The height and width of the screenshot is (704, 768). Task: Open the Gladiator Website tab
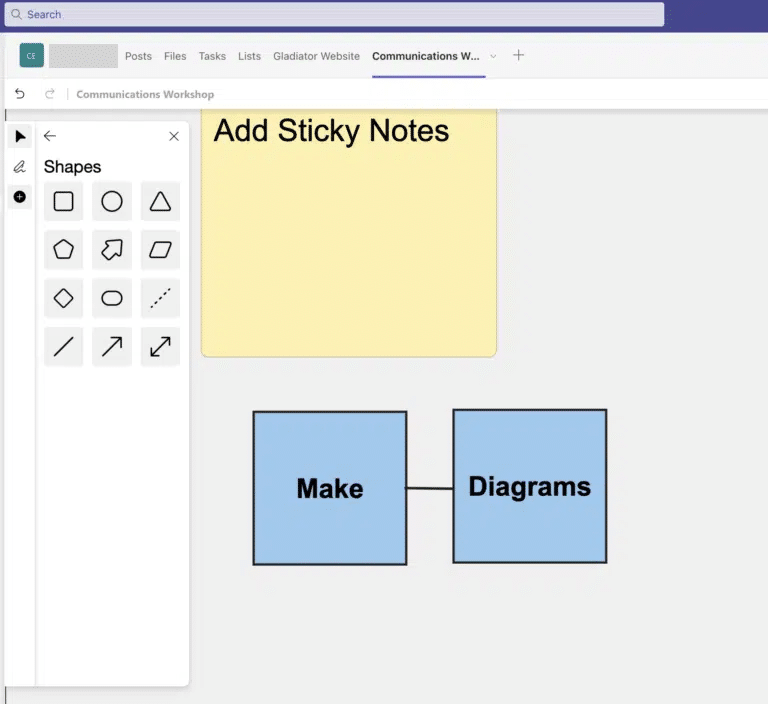tap(316, 56)
